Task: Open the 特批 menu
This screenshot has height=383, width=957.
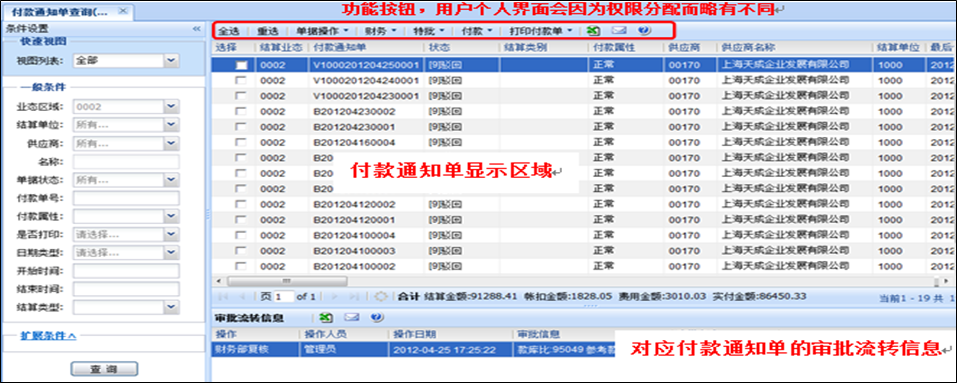Action: pyautogui.click(x=428, y=30)
